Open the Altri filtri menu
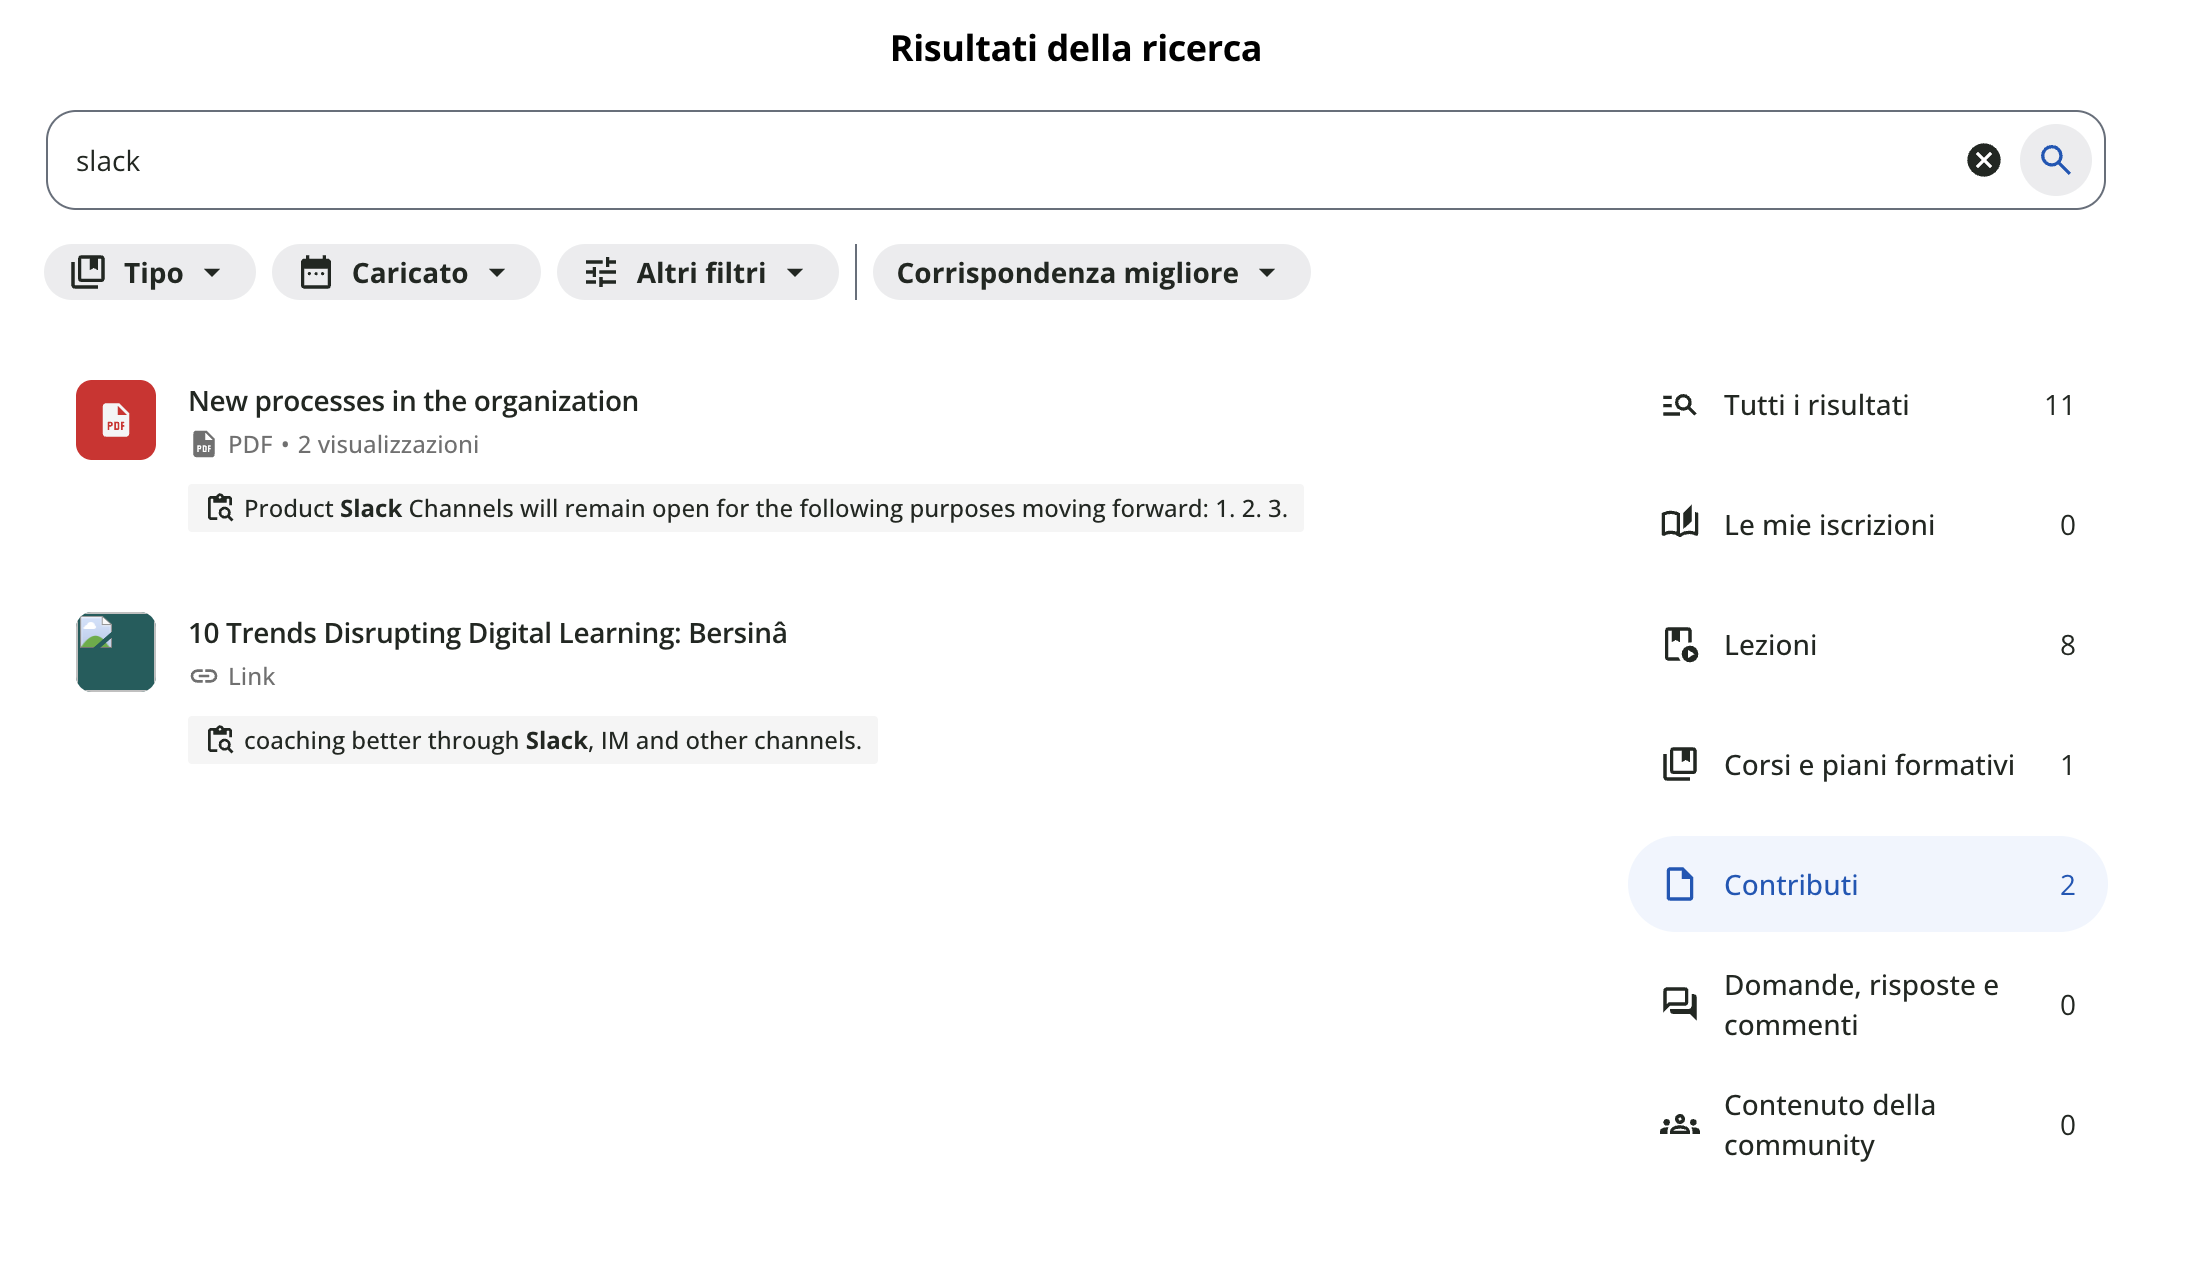This screenshot has height=1288, width=2200. (x=698, y=272)
